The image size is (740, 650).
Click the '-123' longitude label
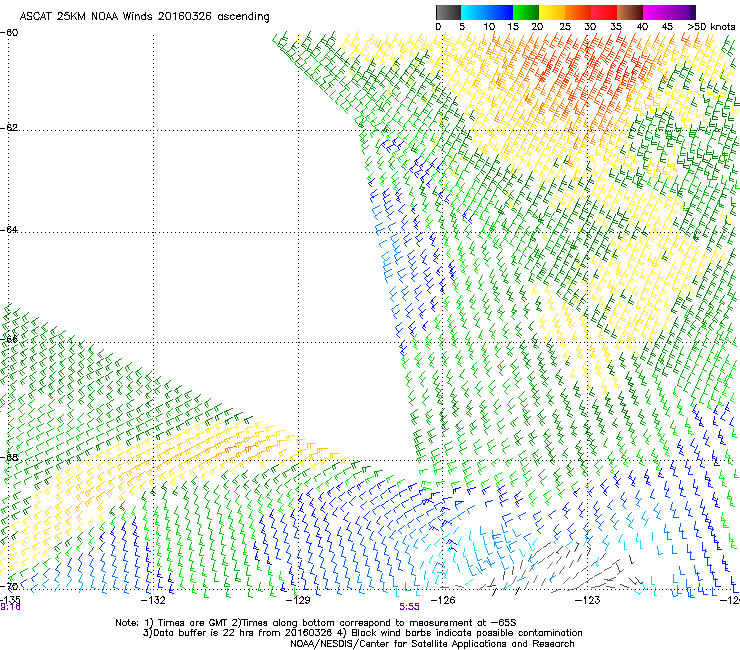click(x=588, y=600)
